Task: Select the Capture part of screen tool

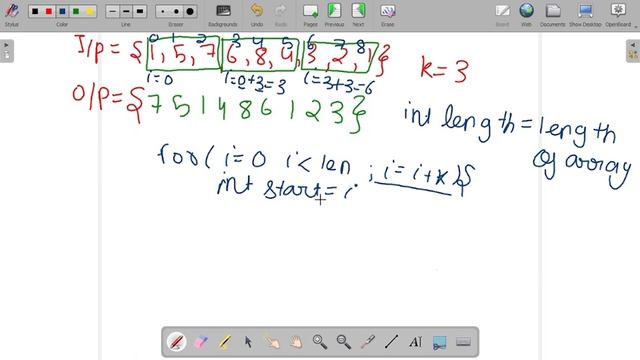Action: [x=440, y=342]
